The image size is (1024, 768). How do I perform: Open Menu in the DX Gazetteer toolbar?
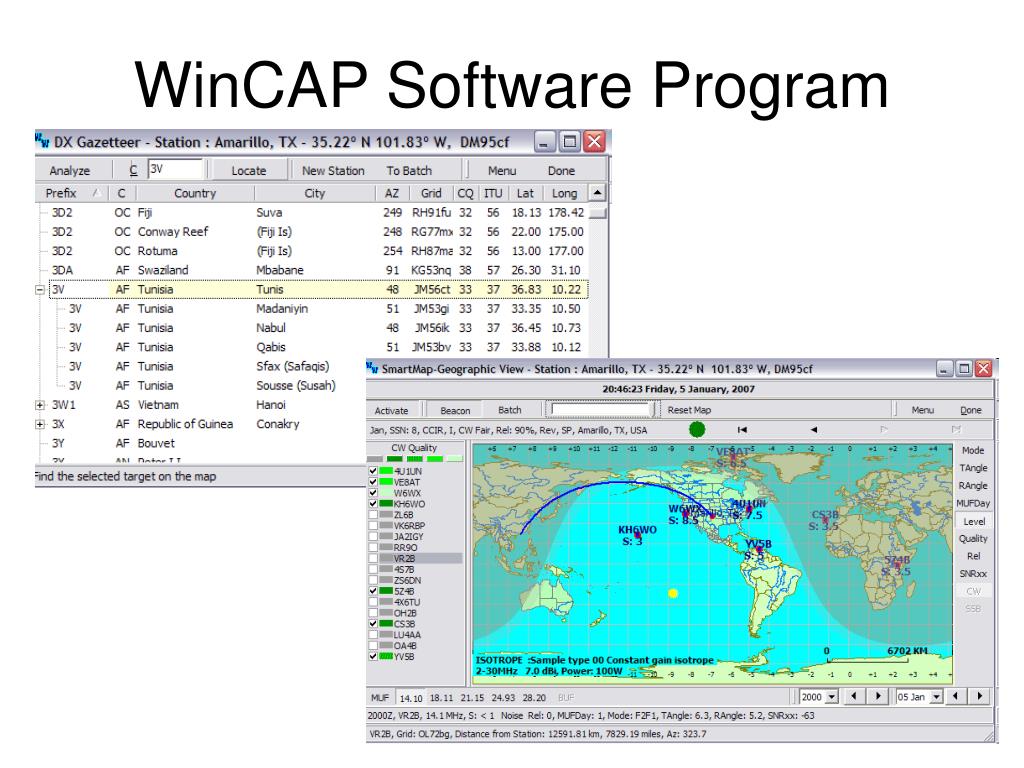coord(502,170)
